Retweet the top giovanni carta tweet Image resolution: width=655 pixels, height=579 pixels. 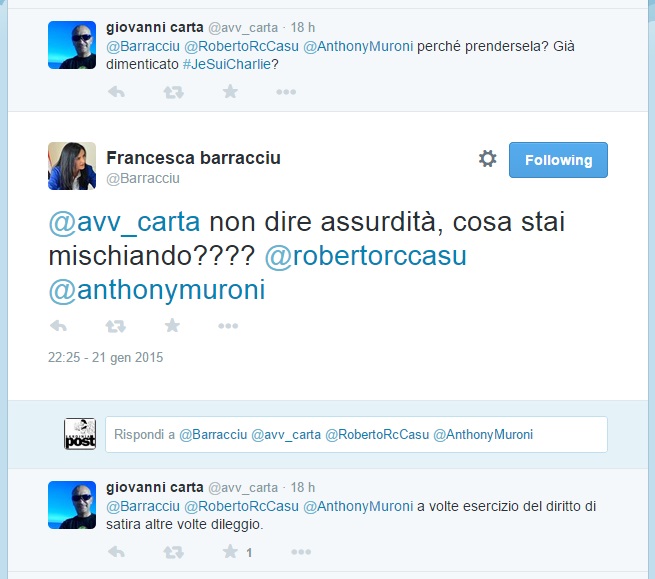click(173, 91)
